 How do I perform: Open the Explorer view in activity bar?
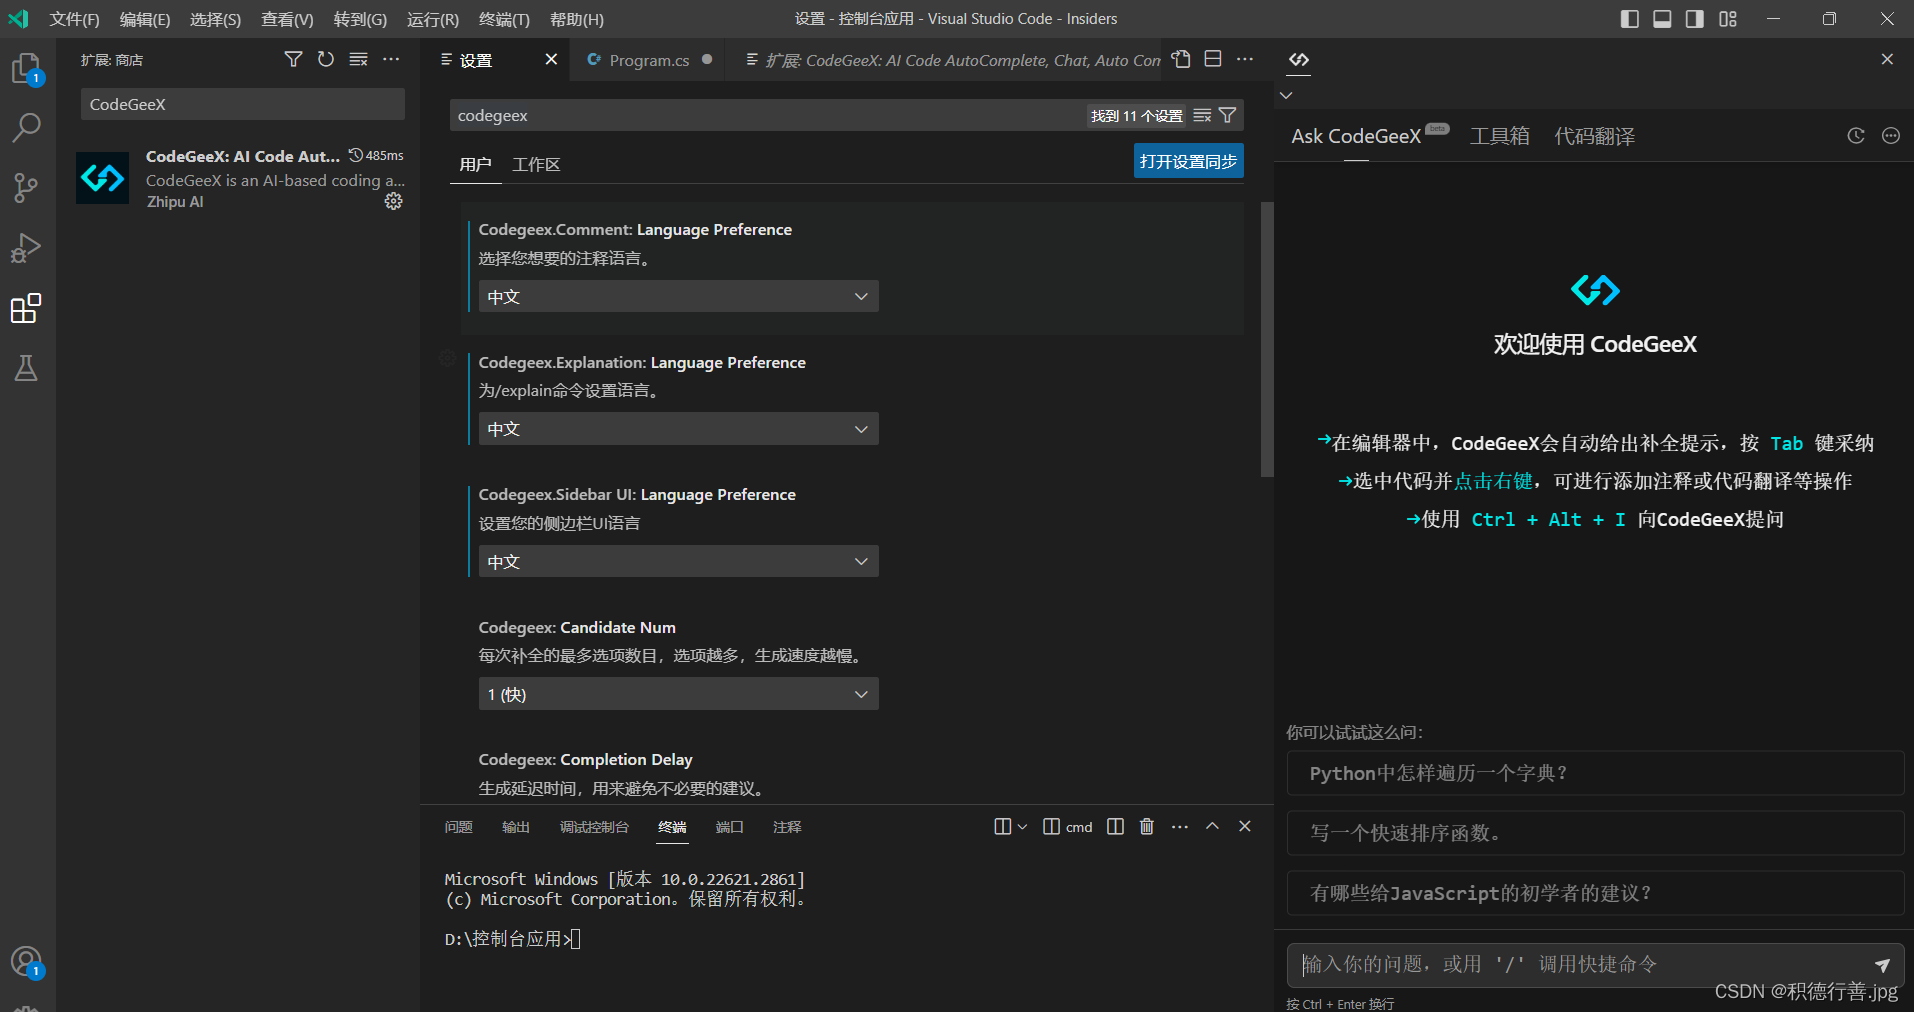26,69
